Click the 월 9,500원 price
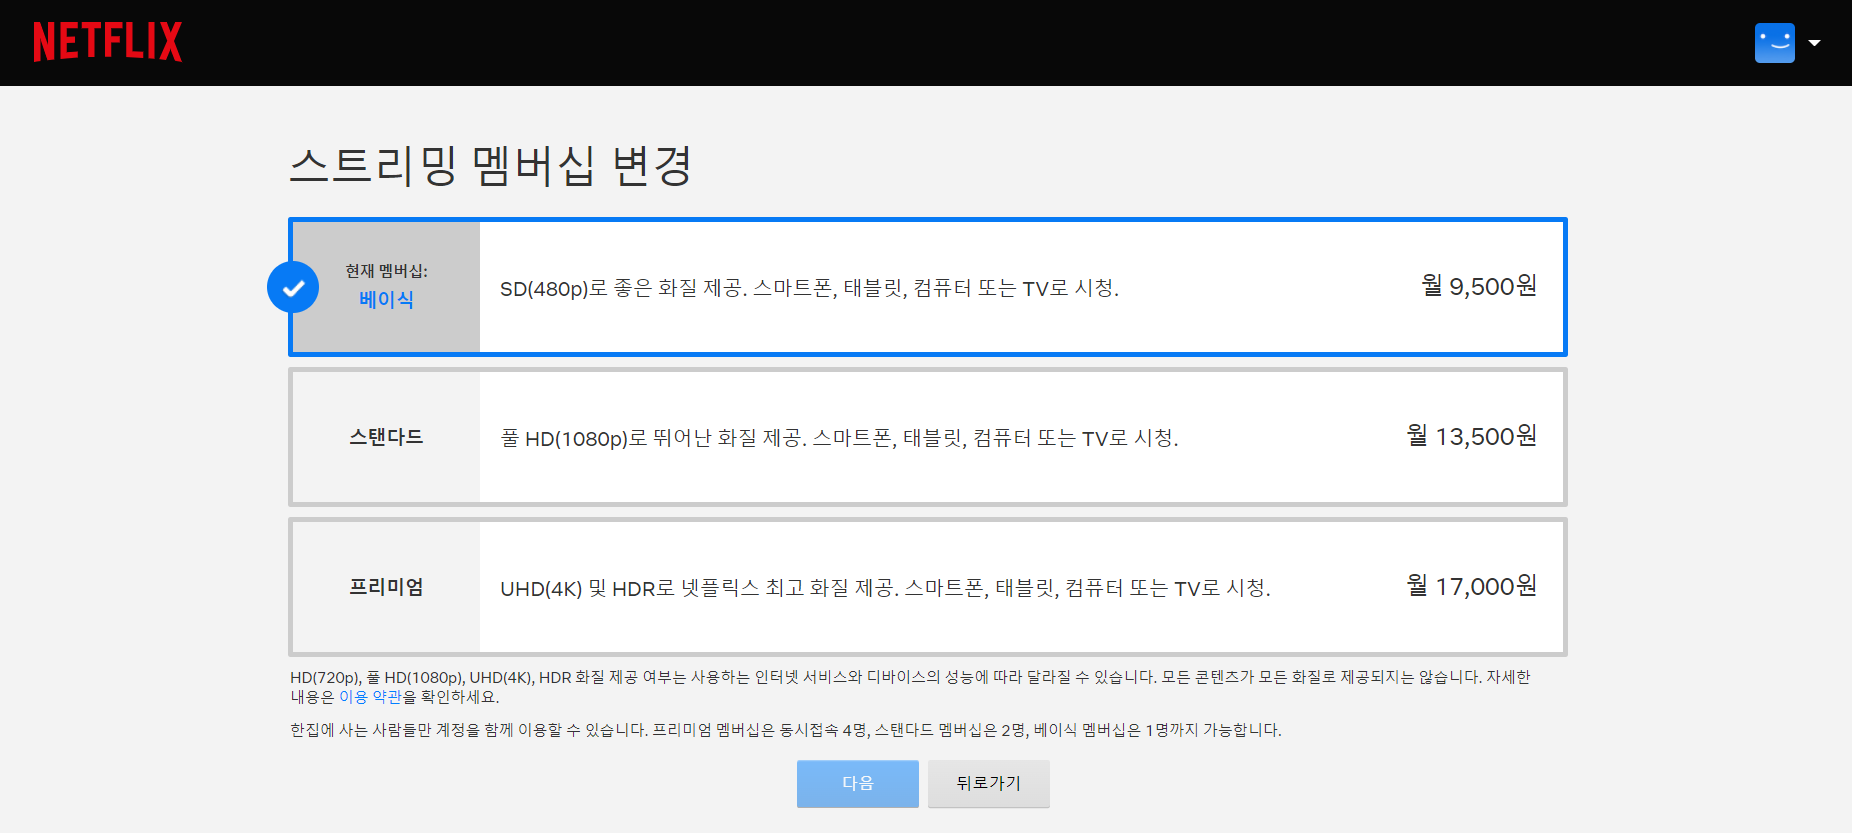Image resolution: width=1852 pixels, height=833 pixels. 1479,286
